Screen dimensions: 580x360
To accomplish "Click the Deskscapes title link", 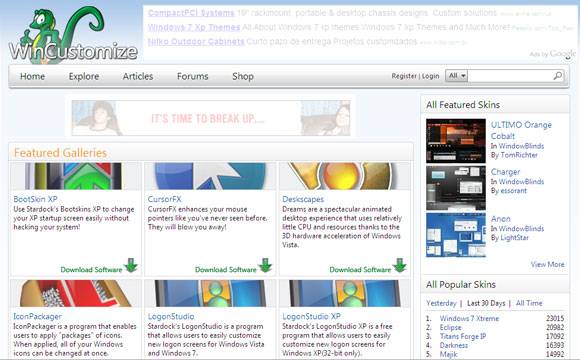I will pos(303,199).
